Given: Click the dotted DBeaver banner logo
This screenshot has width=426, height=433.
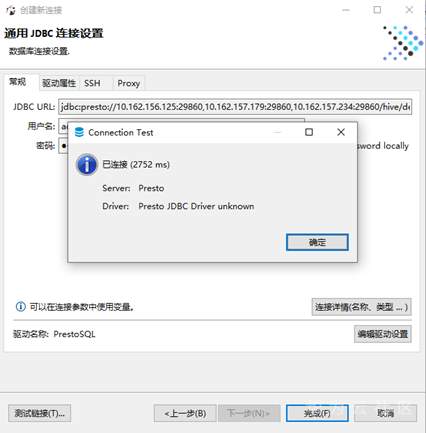Looking at the screenshot, I should 403,43.
